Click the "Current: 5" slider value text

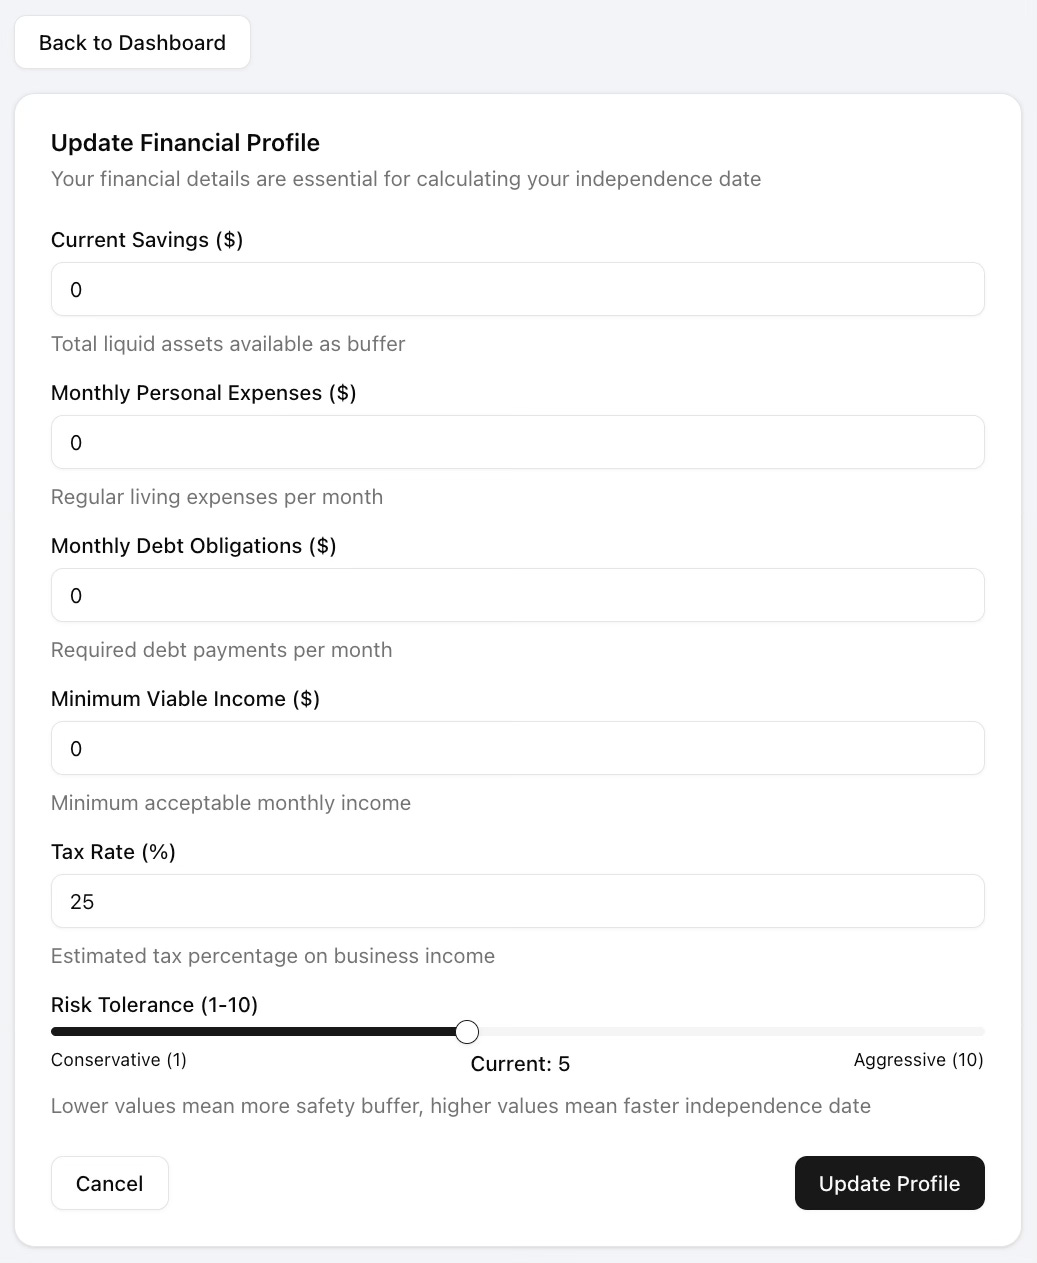pos(520,1064)
